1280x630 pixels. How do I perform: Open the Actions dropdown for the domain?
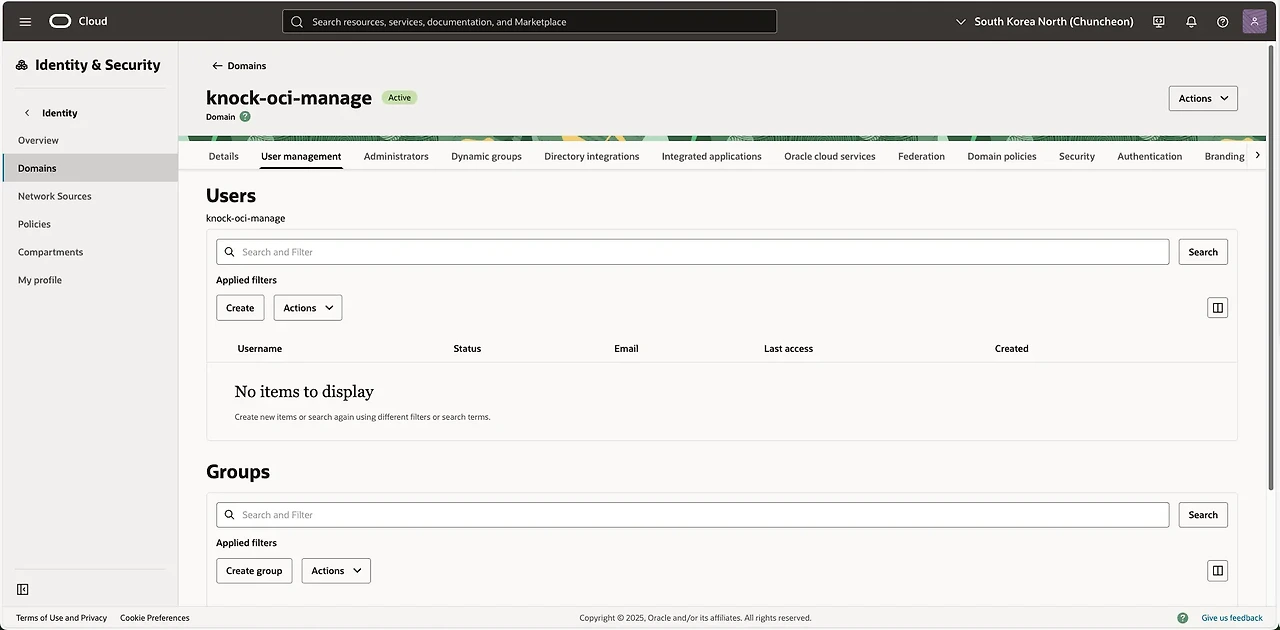pos(1202,98)
